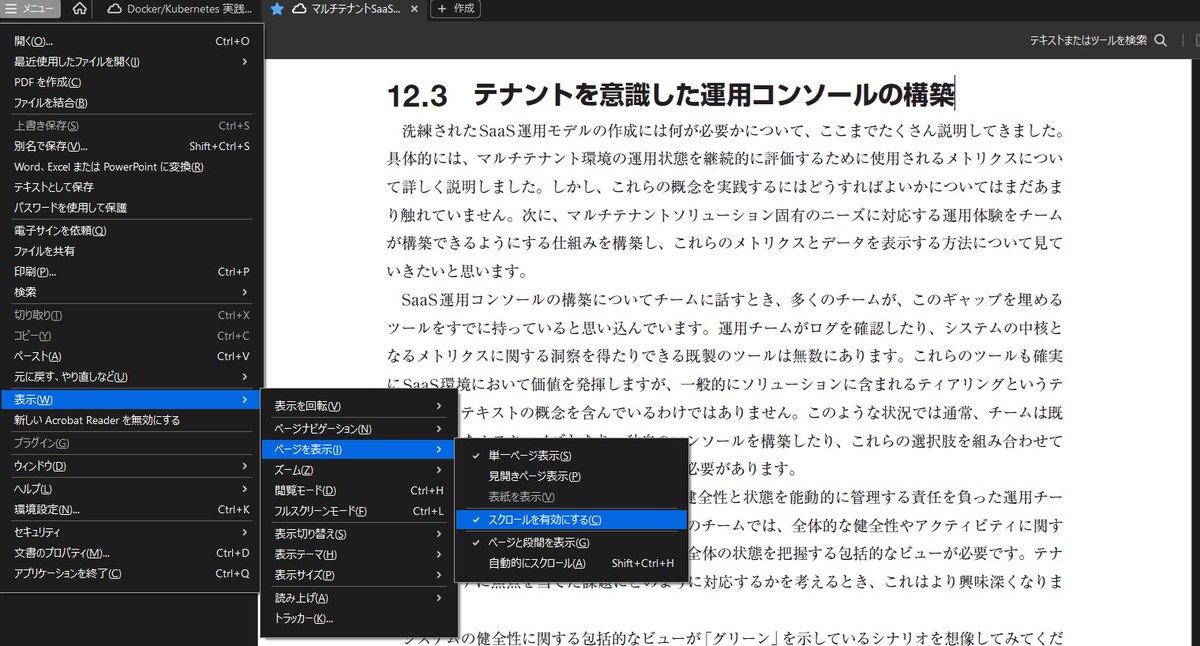The height and width of the screenshot is (646, 1200).
Task: Choose 印刷(P)... menu item
Action: (x=132, y=272)
